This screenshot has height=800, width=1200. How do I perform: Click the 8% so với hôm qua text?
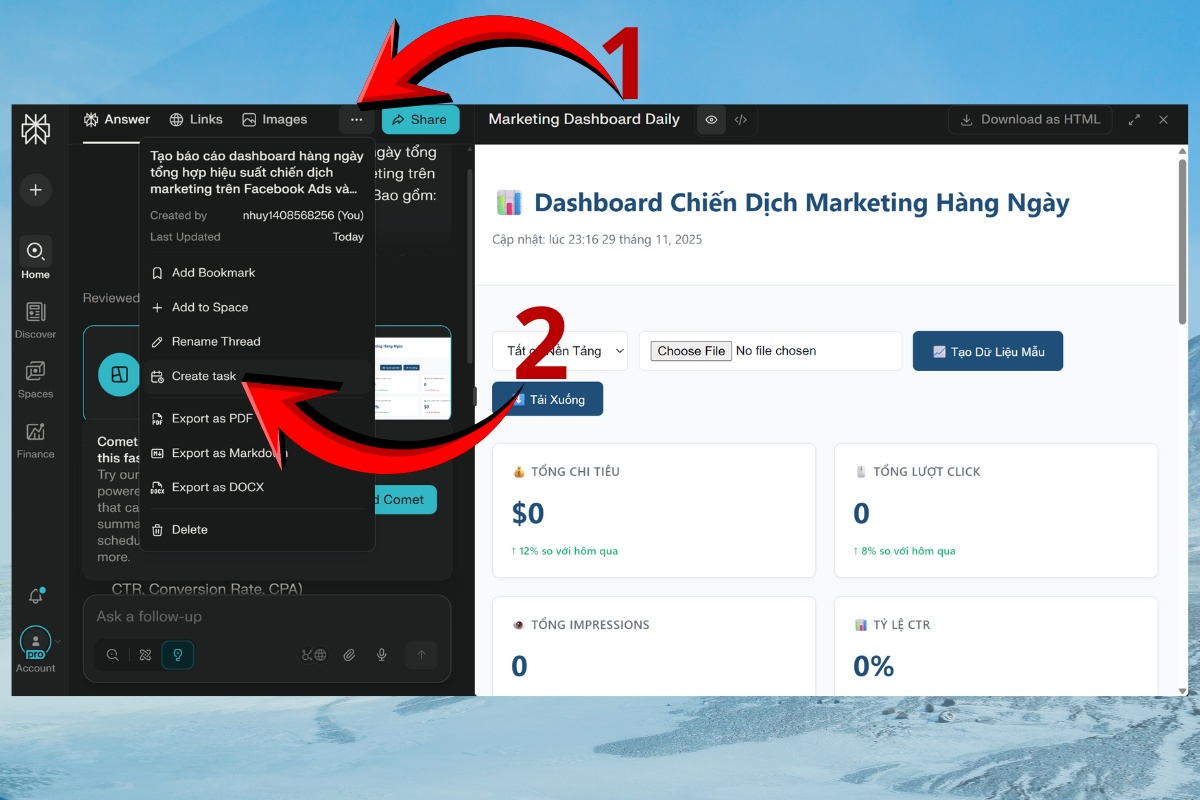(x=904, y=551)
